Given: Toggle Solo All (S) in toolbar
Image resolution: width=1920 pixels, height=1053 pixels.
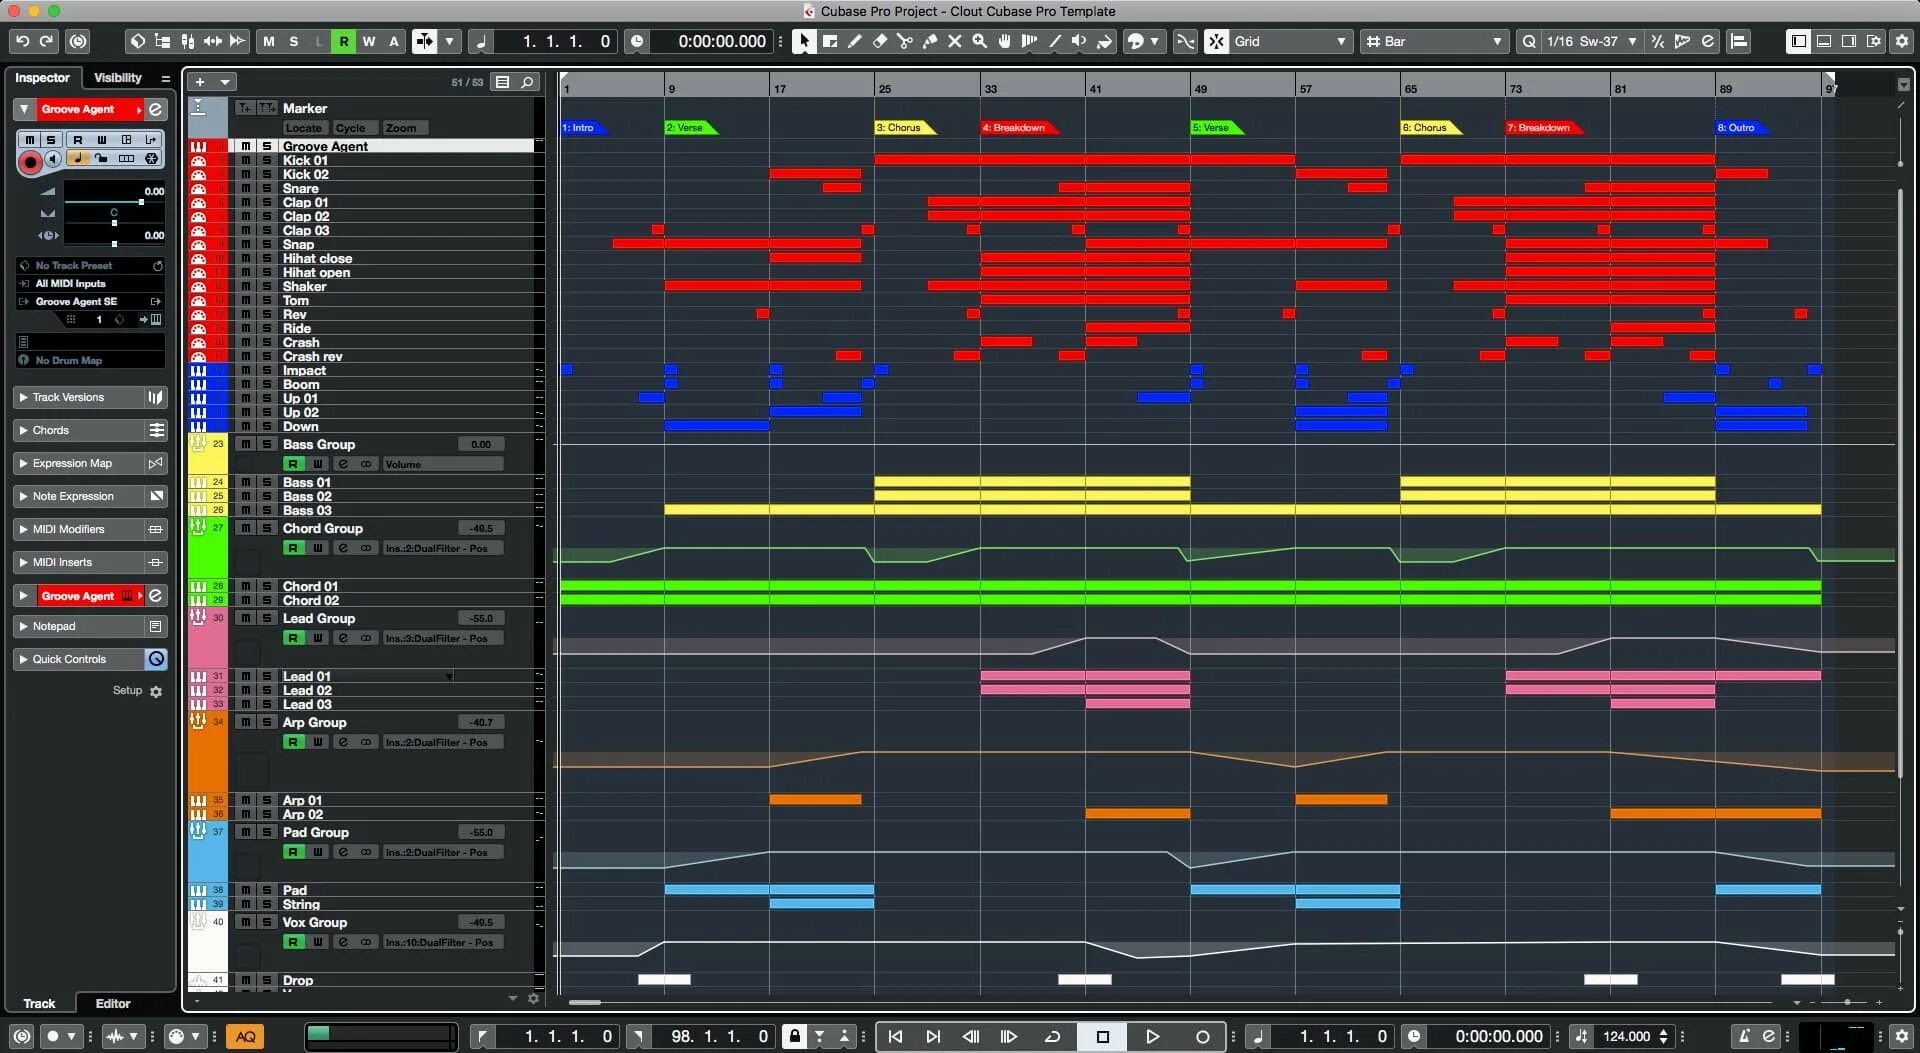Looking at the screenshot, I should pyautogui.click(x=293, y=41).
